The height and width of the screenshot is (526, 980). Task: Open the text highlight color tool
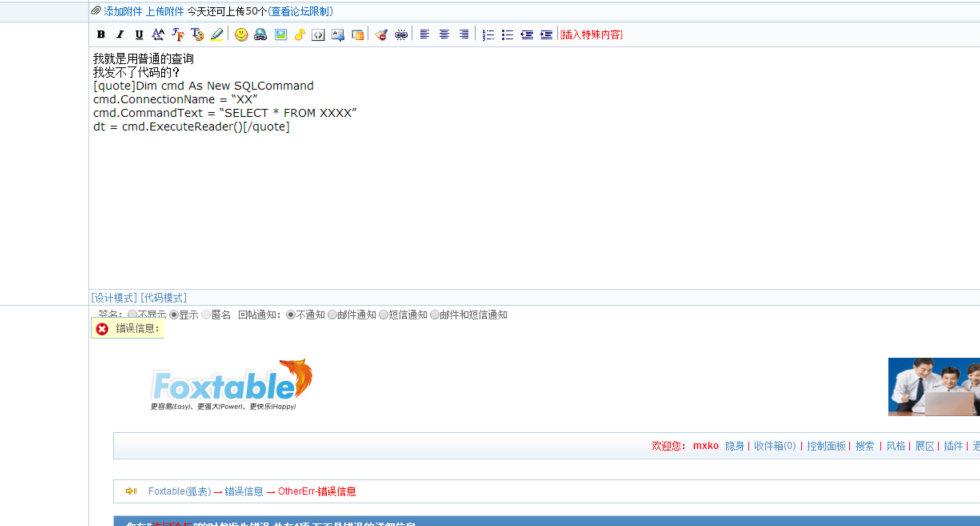216,34
